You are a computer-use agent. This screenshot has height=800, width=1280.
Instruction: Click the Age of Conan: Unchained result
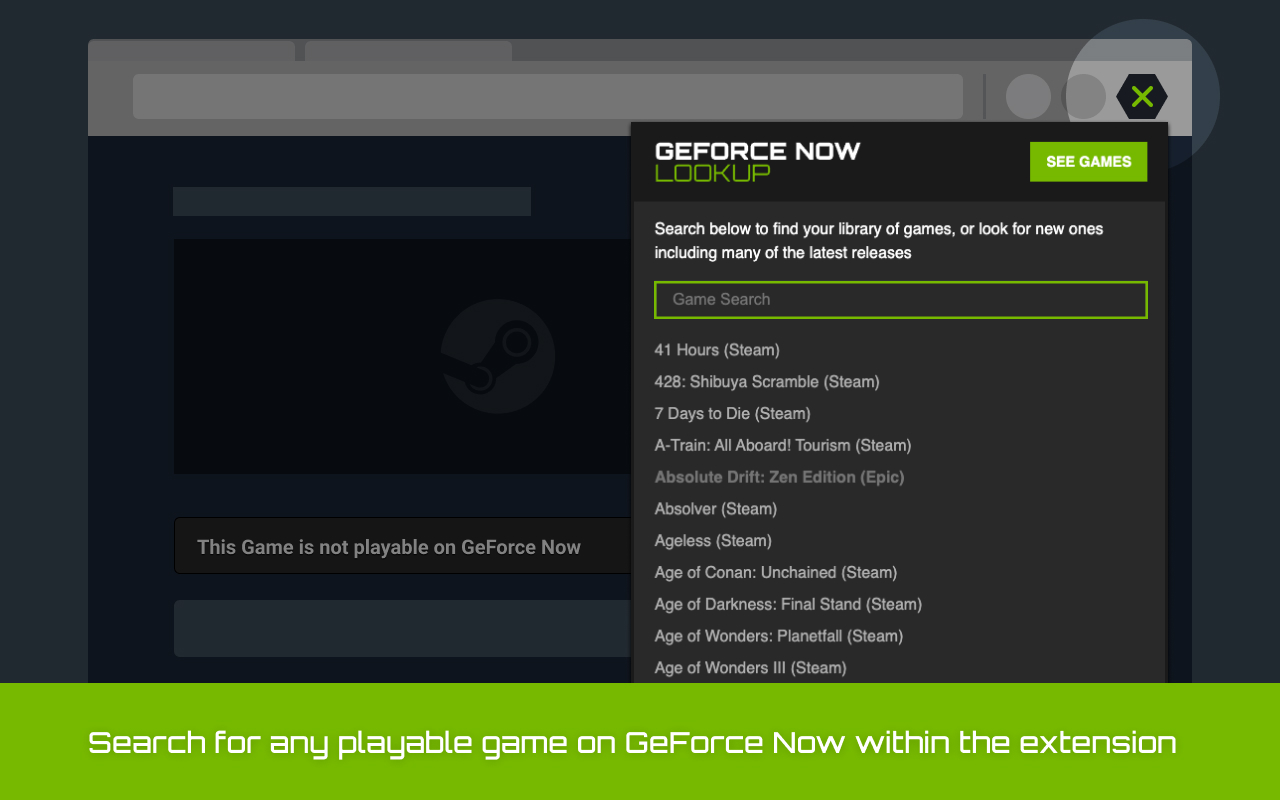tap(775, 572)
